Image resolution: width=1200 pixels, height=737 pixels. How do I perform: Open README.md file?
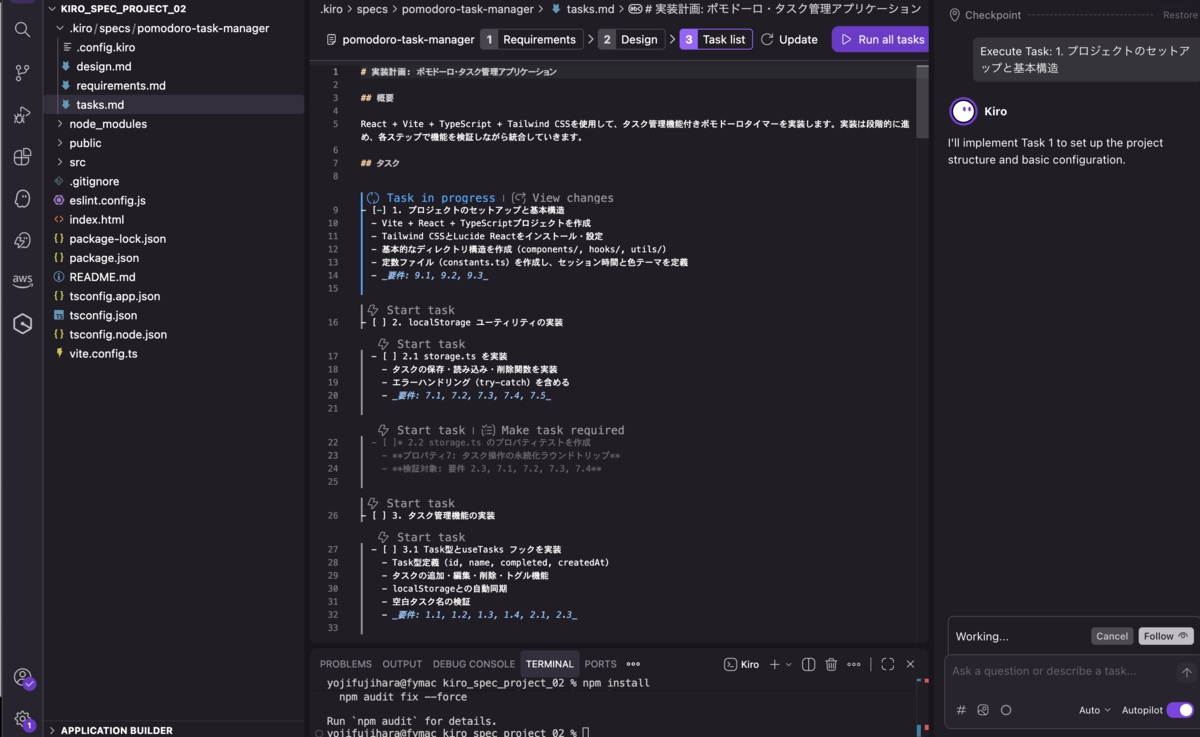102,277
